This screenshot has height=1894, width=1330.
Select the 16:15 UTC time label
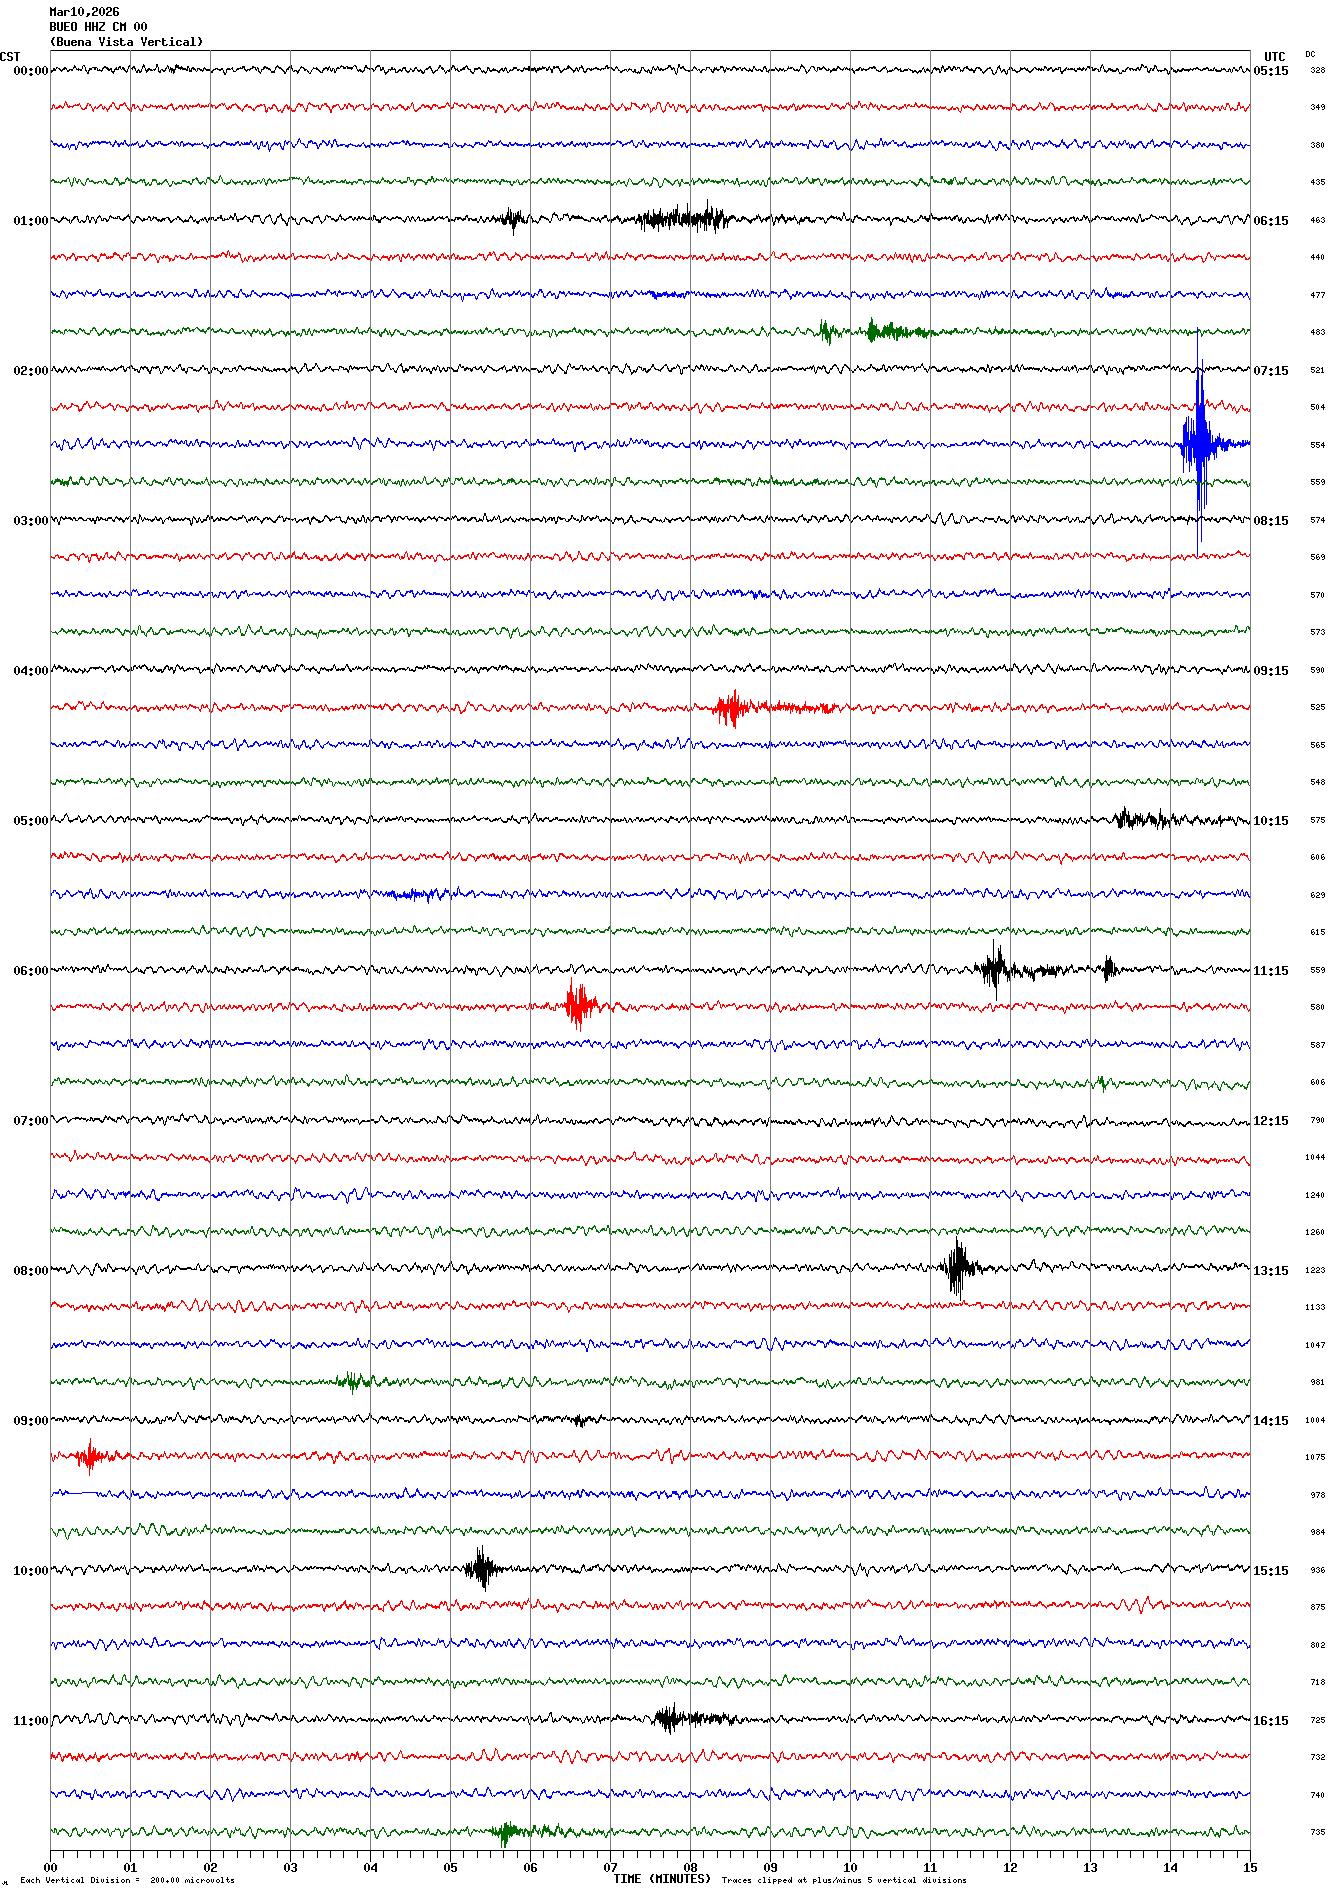click(x=1271, y=1721)
